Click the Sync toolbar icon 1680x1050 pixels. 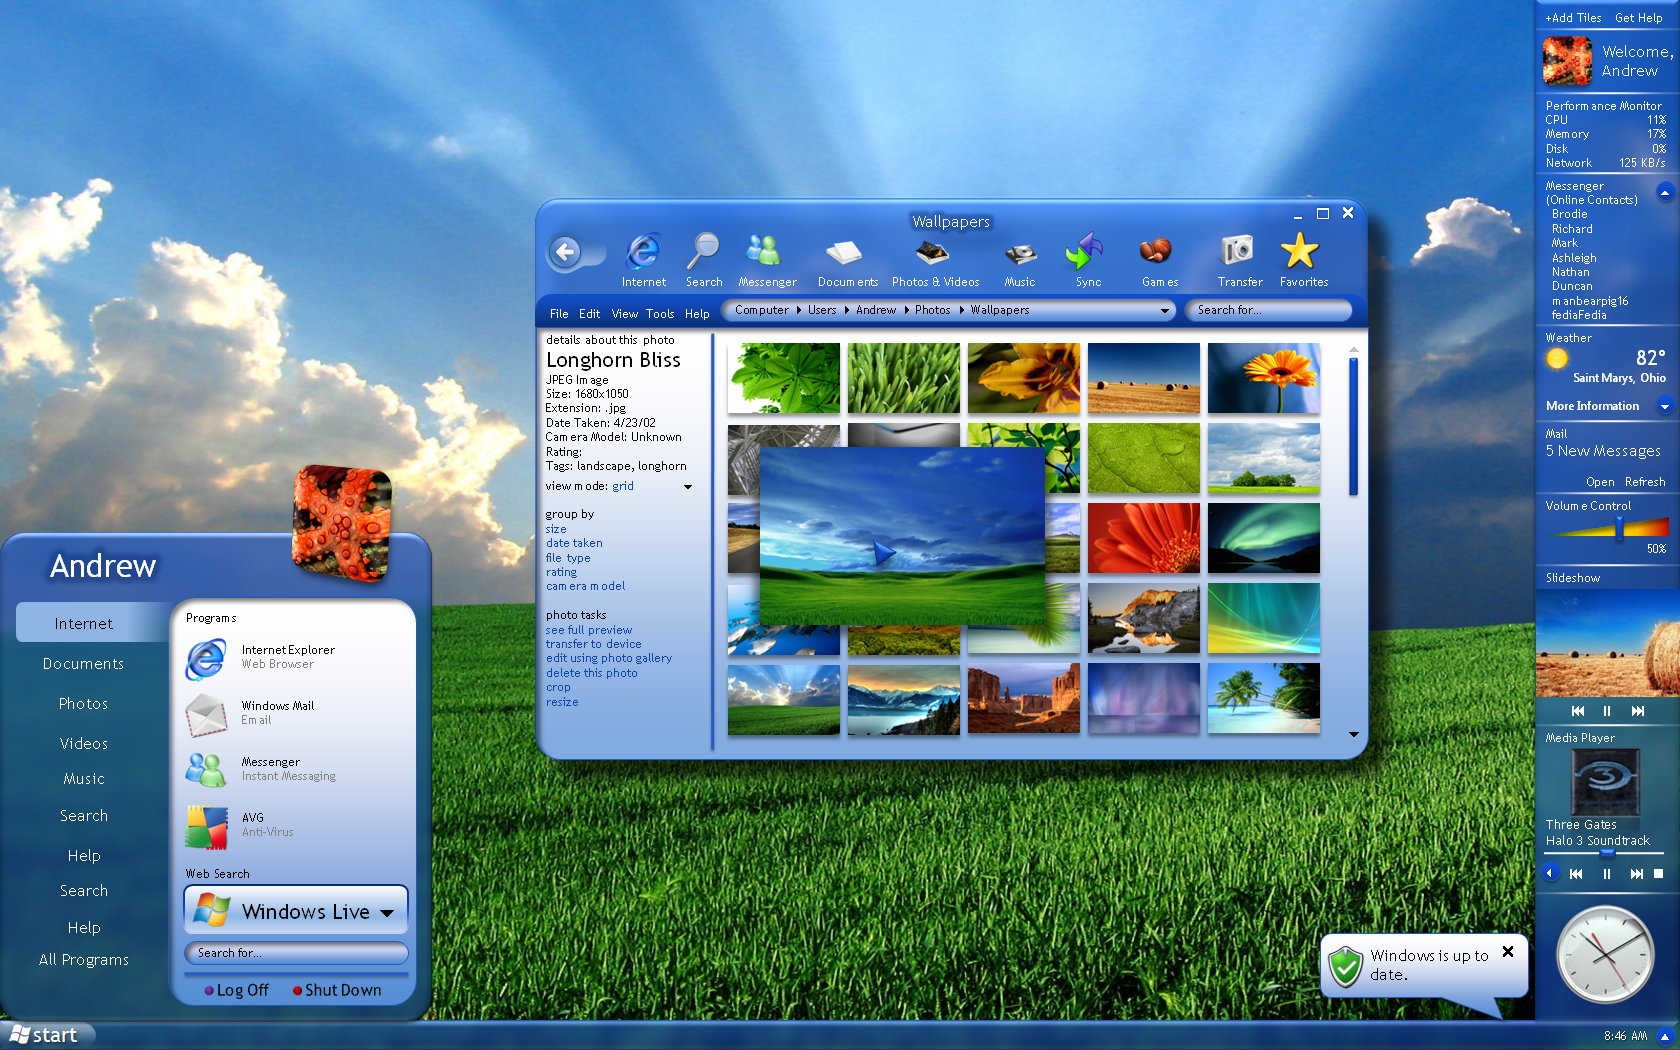pos(1088,260)
